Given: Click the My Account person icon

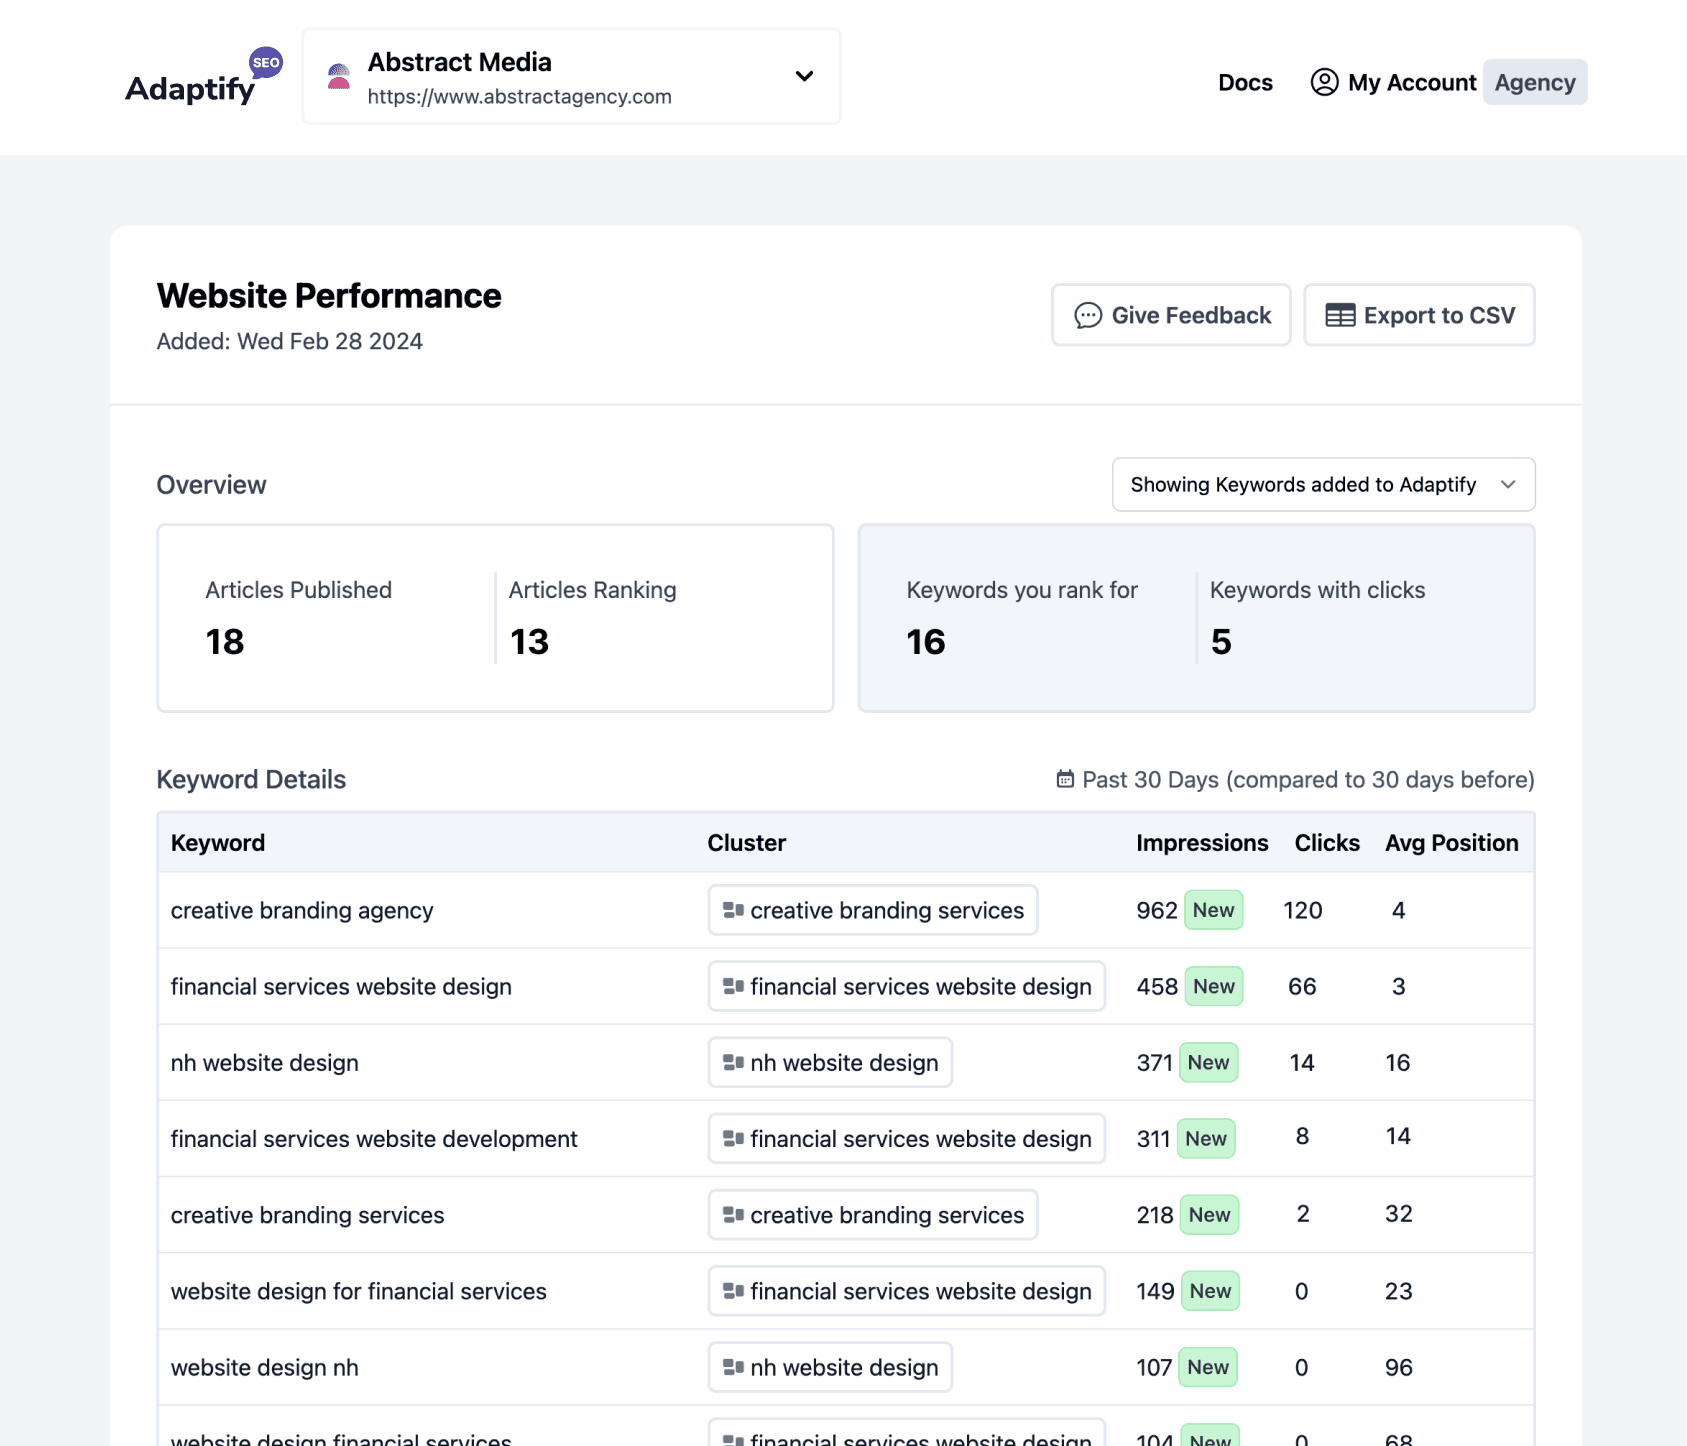Looking at the screenshot, I should tap(1323, 82).
